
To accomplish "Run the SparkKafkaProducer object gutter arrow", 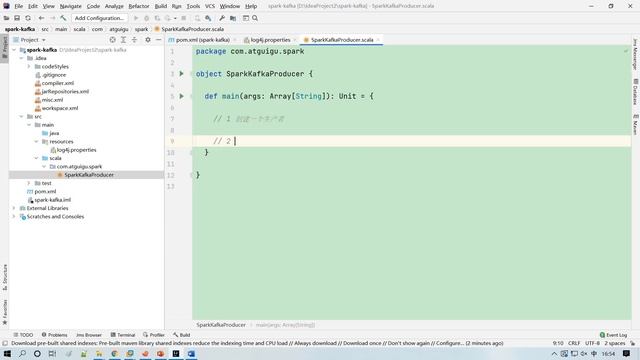I will [182, 74].
